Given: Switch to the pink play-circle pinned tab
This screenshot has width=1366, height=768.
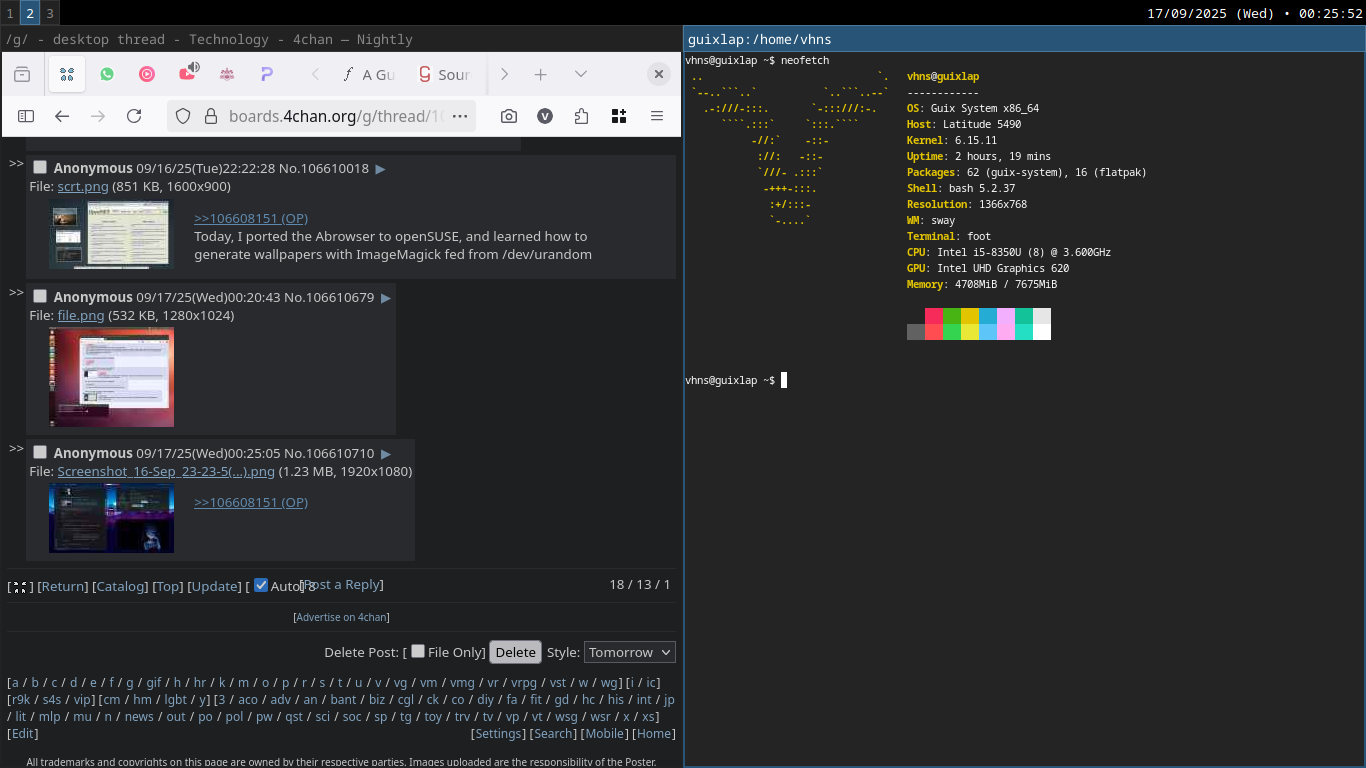Looking at the screenshot, I should [x=147, y=74].
